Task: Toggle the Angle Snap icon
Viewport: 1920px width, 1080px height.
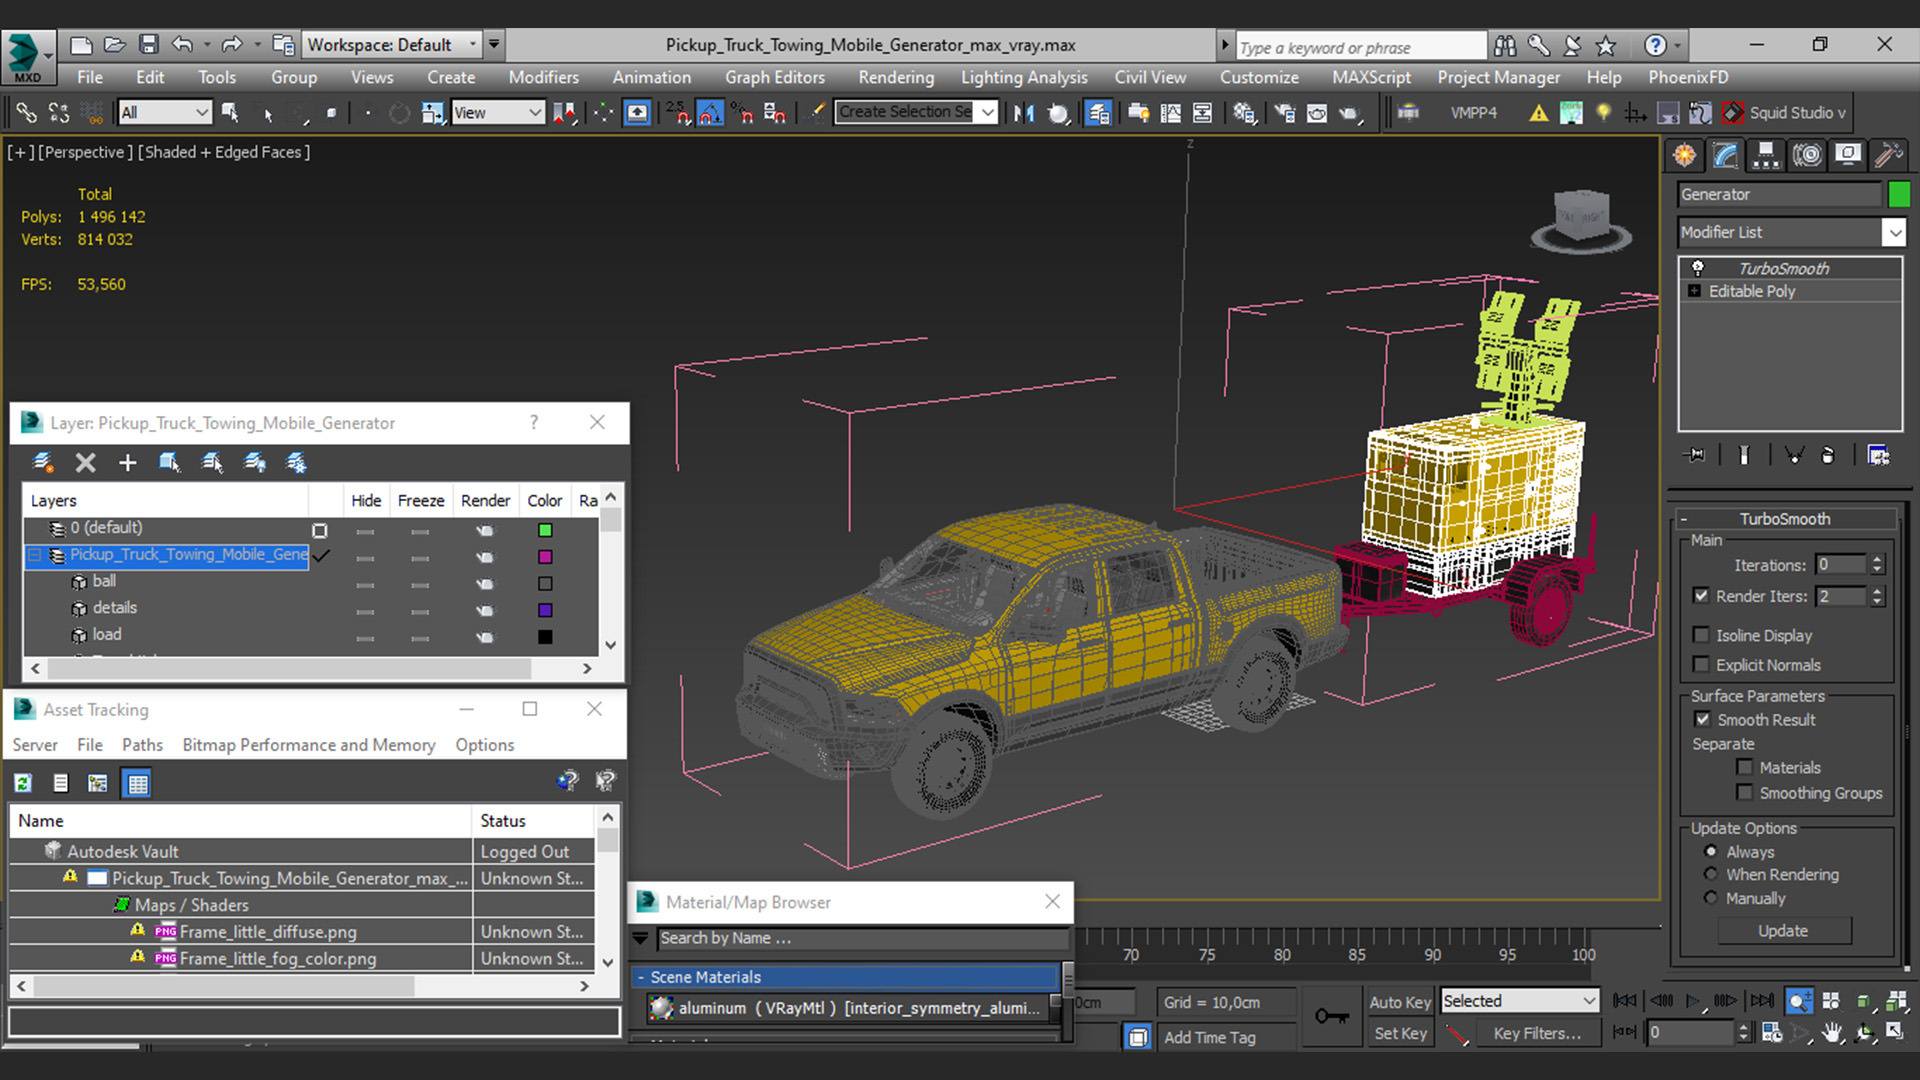Action: click(710, 113)
